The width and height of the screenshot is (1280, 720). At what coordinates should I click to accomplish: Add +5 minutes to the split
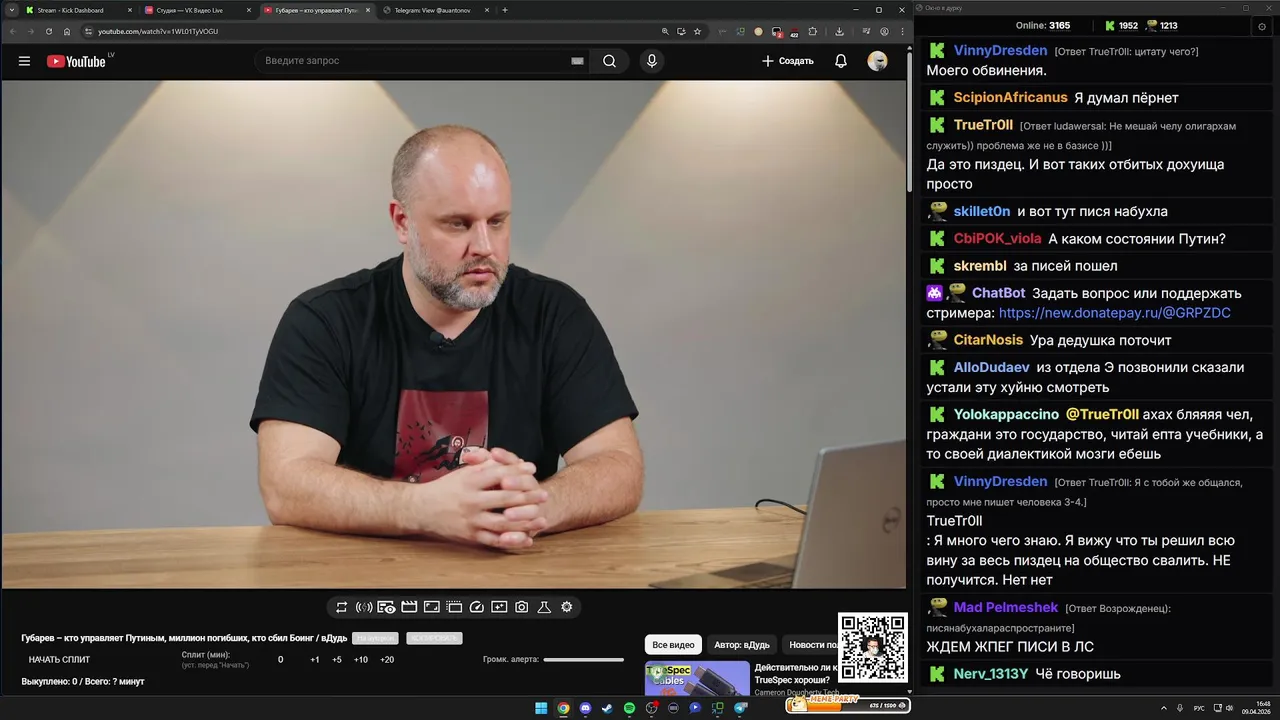click(x=337, y=659)
